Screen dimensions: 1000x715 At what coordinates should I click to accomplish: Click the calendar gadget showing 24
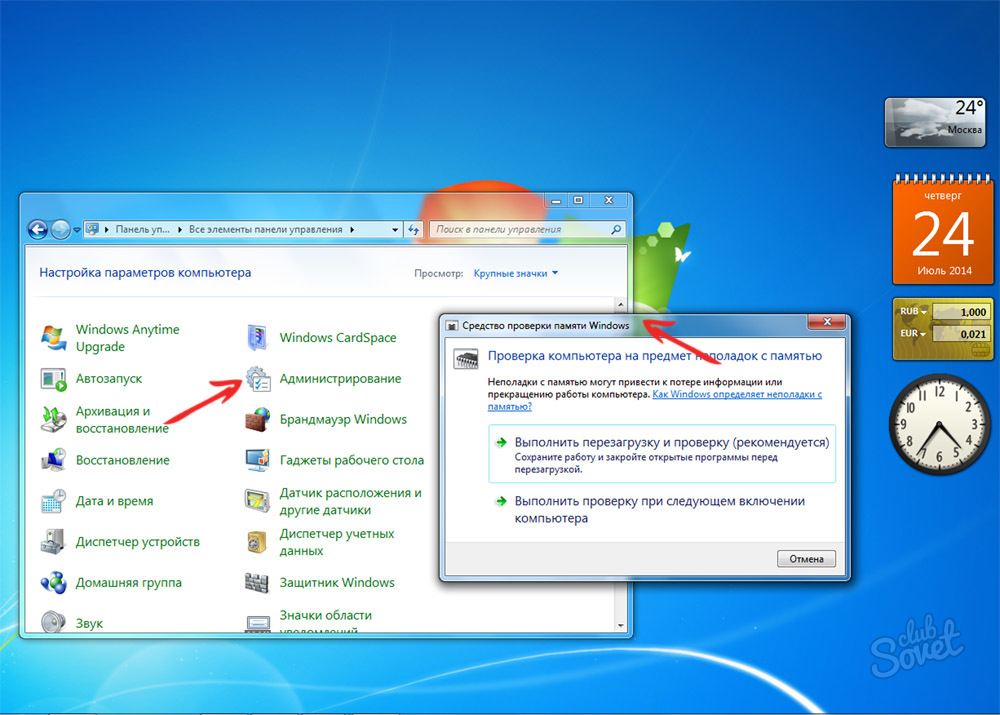coord(943,230)
